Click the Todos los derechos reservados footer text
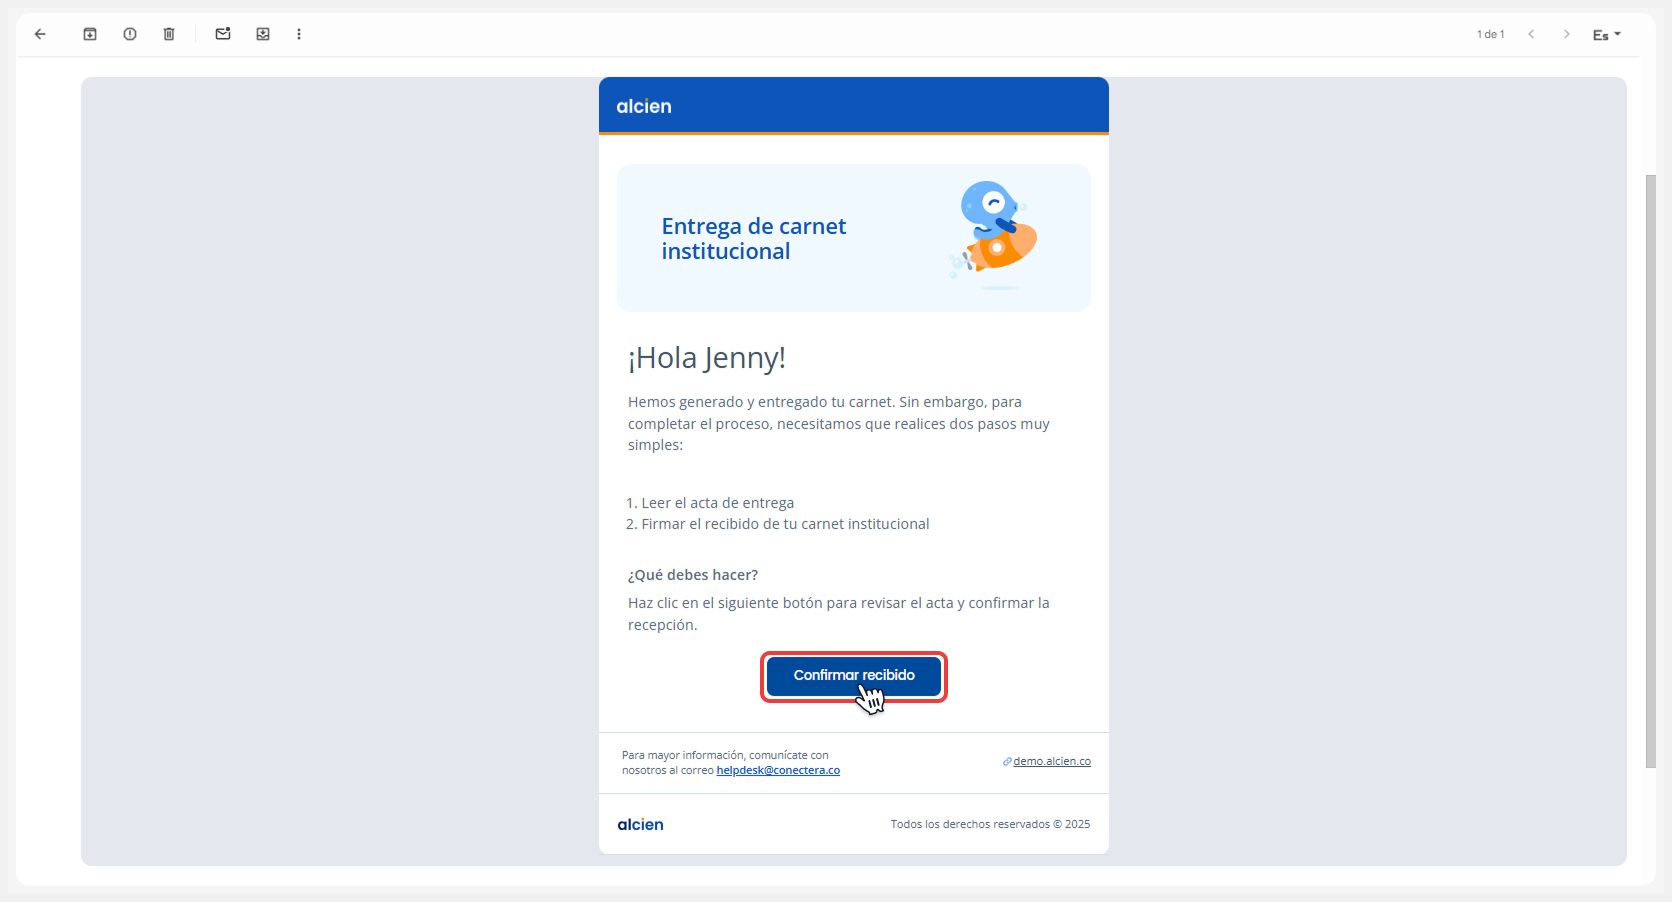Screen dimensions: 1672x902 (x=990, y=824)
